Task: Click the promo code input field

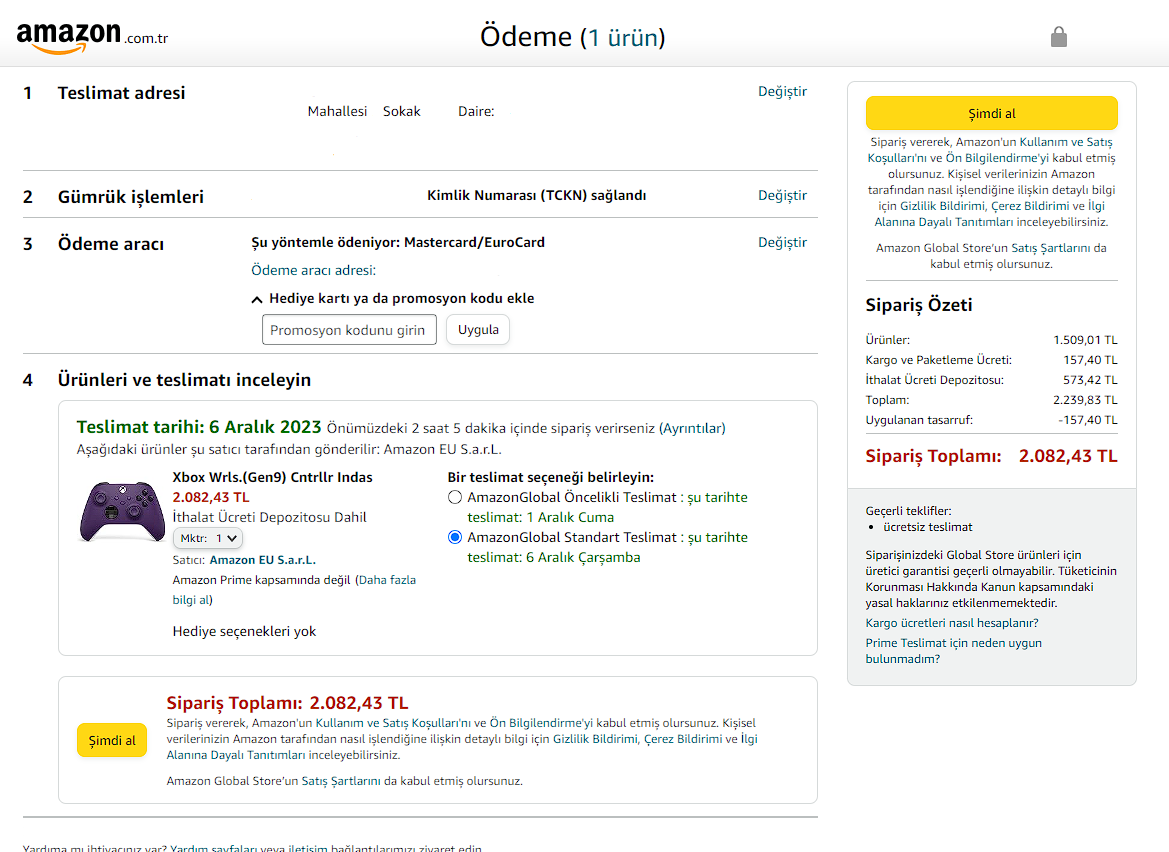Action: click(x=349, y=330)
